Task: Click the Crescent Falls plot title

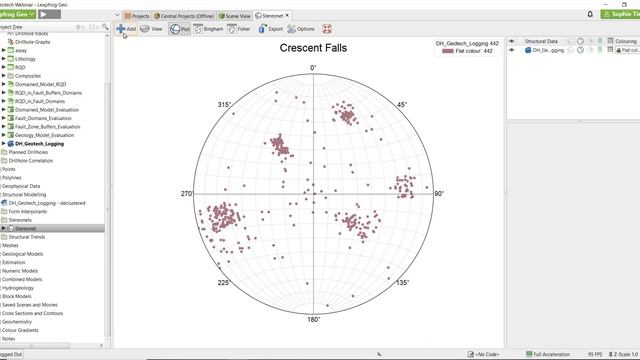Action: 313,48
